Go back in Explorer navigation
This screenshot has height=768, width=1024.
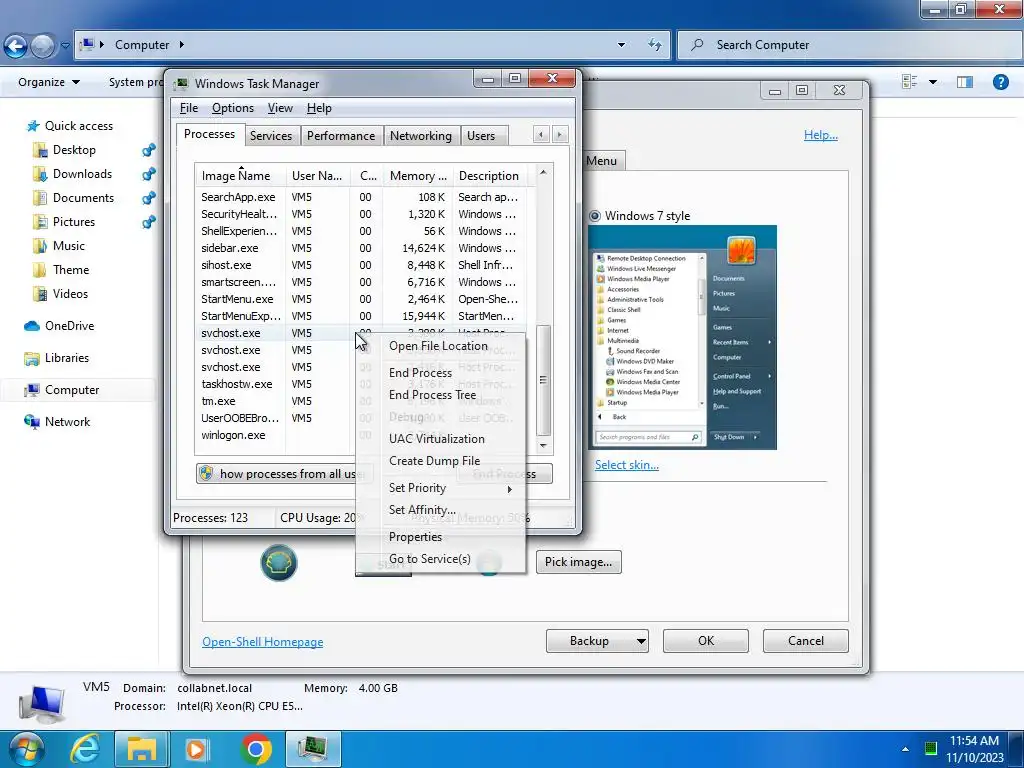coord(15,45)
